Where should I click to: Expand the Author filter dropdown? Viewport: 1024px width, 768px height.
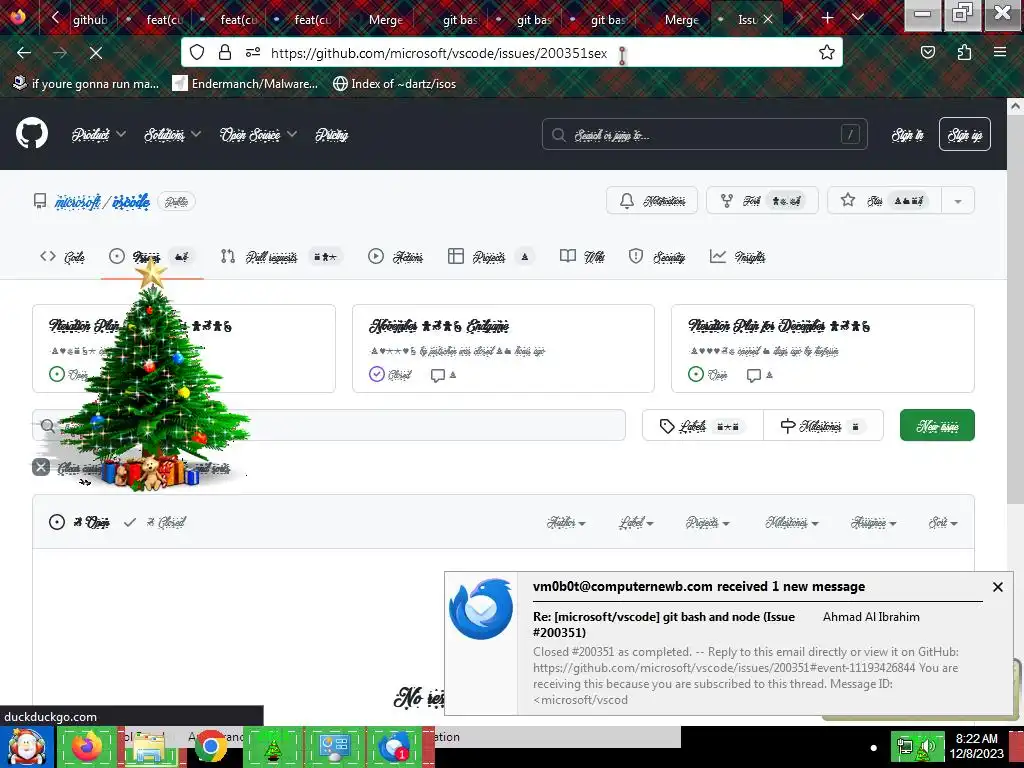tap(566, 522)
